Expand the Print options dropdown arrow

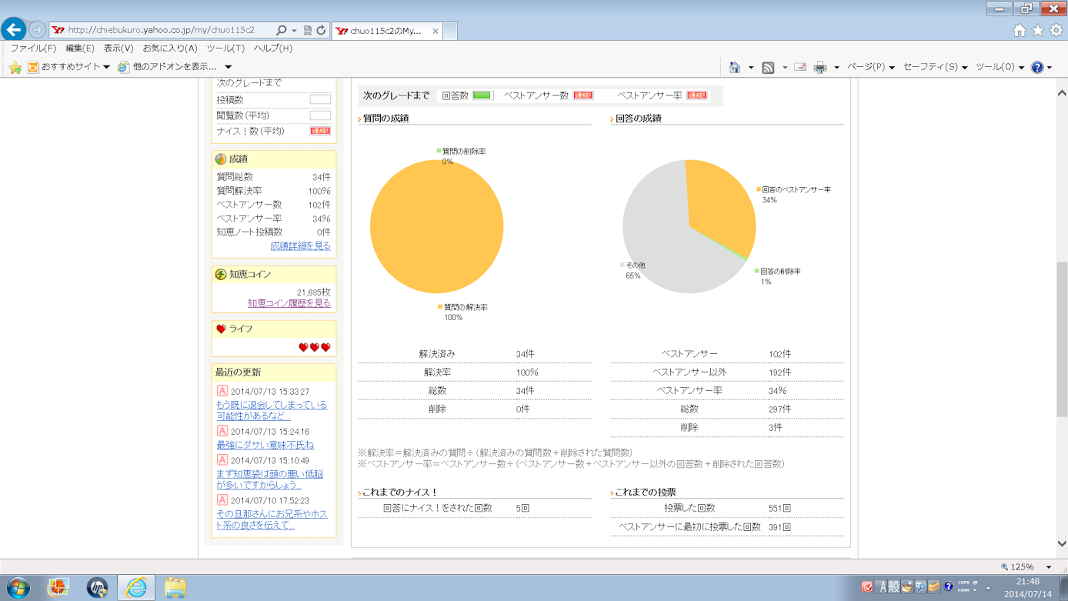pyautogui.click(x=836, y=67)
